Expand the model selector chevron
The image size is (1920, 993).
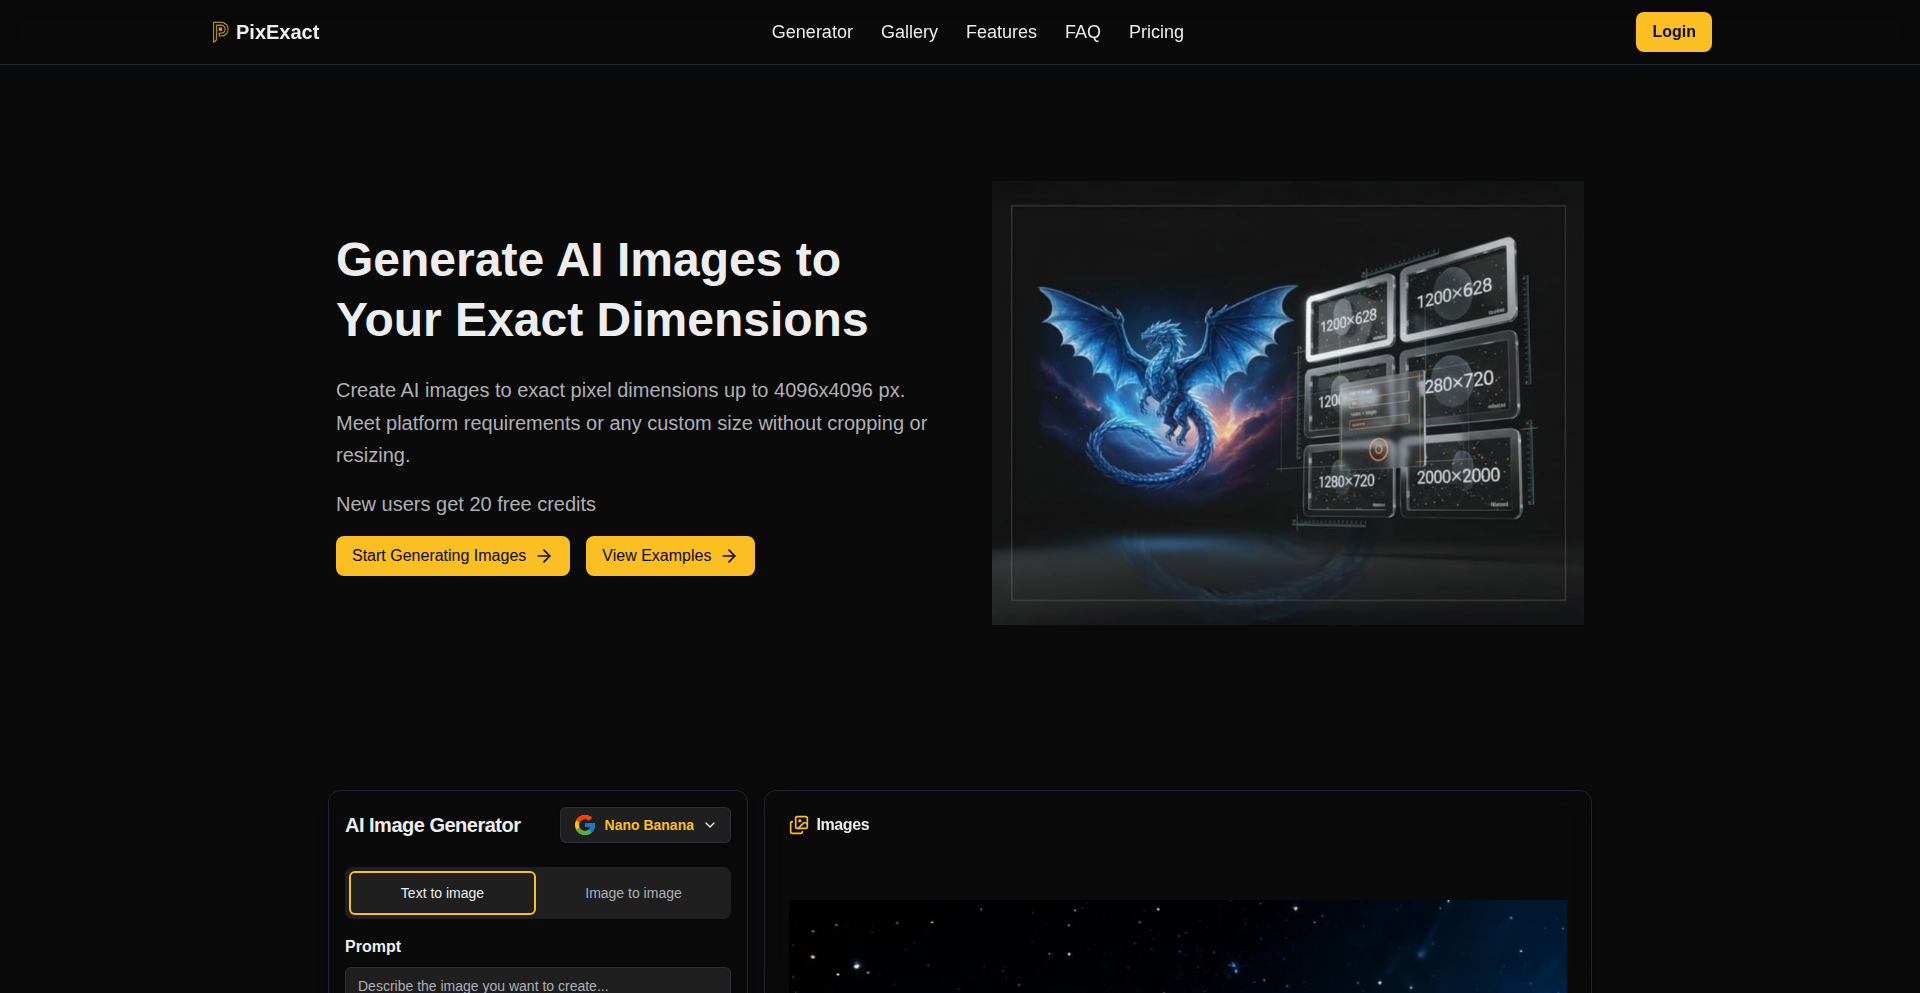pyautogui.click(x=710, y=825)
